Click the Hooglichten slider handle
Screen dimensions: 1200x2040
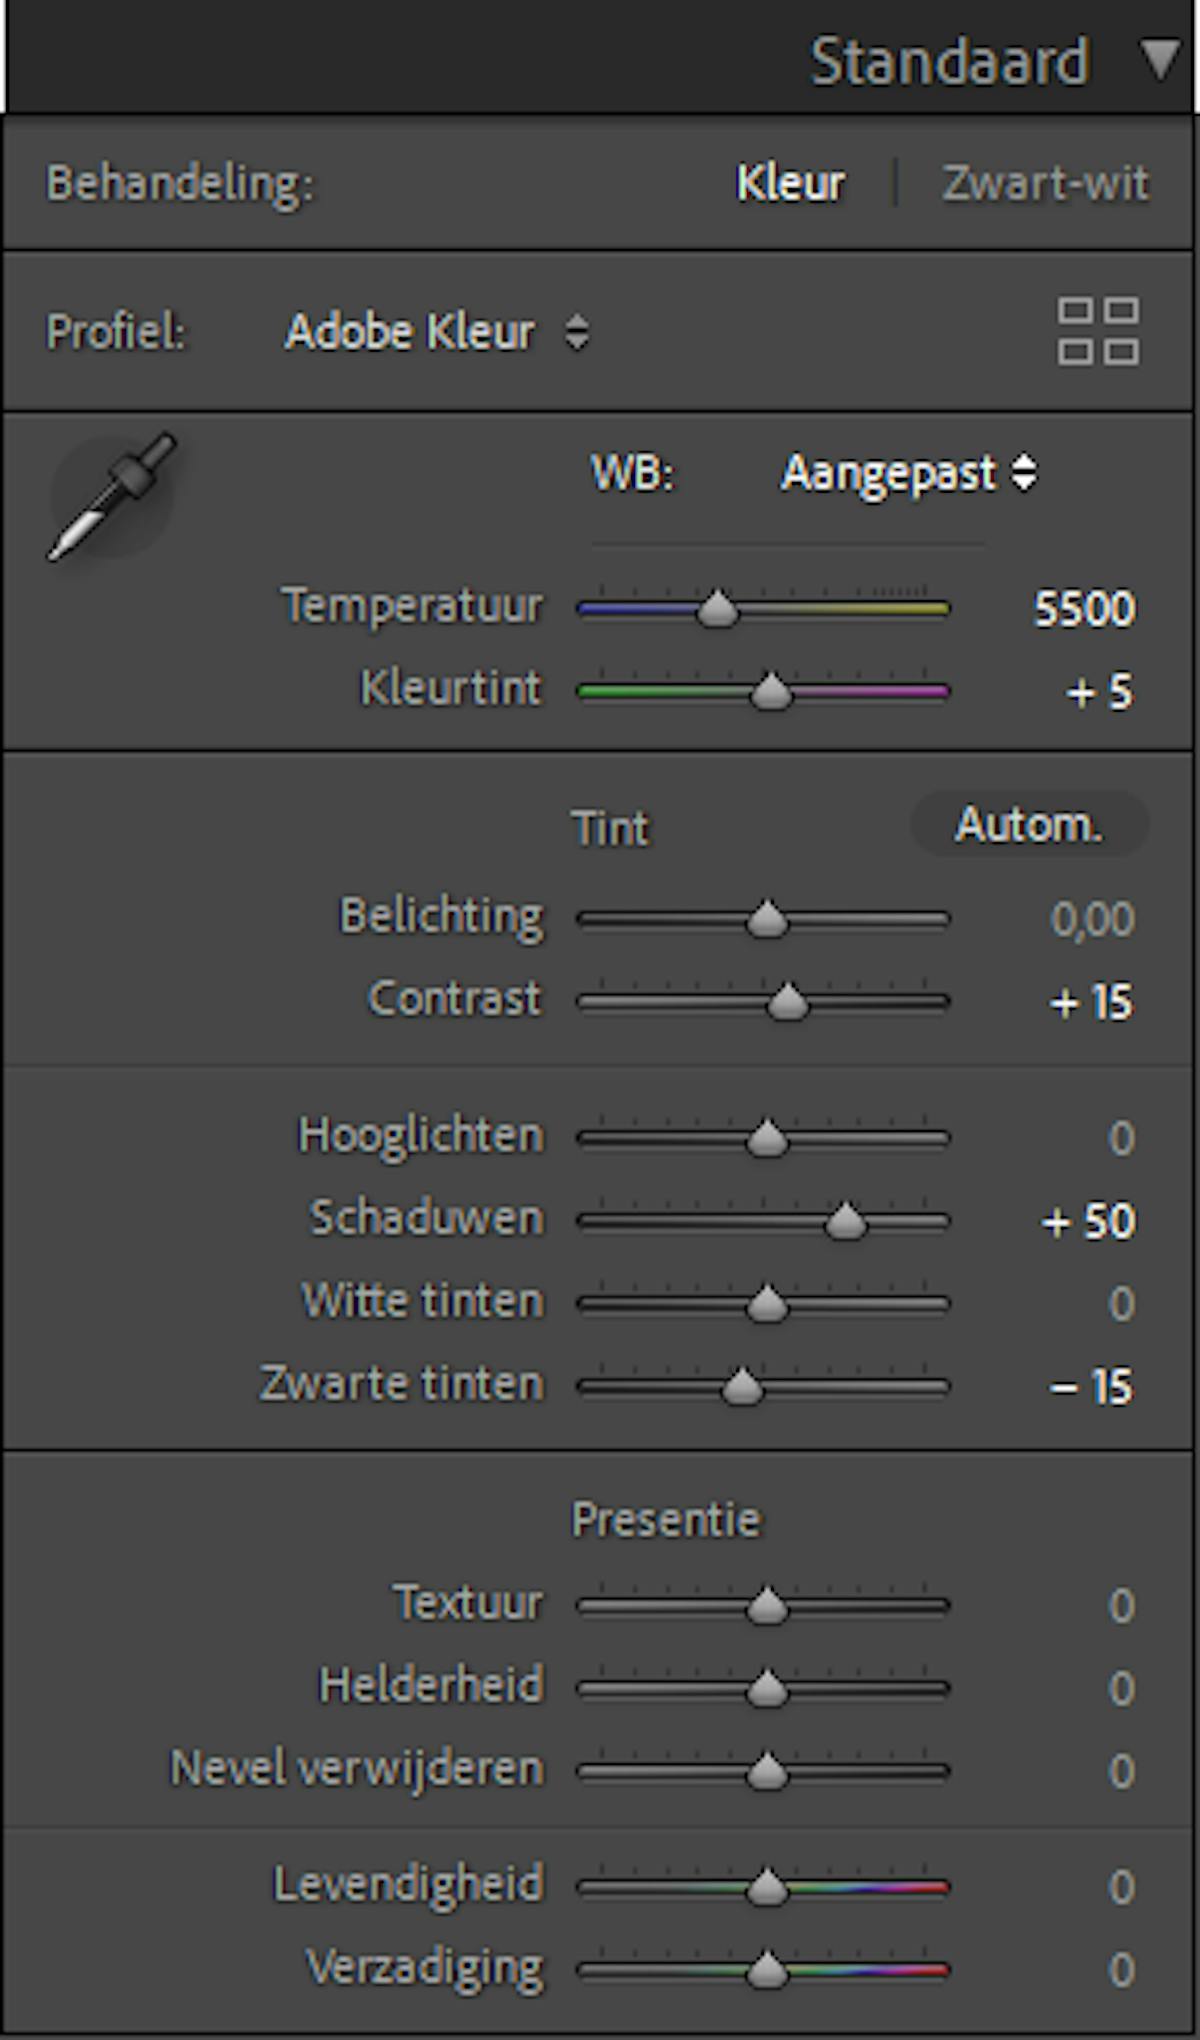pyautogui.click(x=767, y=1138)
